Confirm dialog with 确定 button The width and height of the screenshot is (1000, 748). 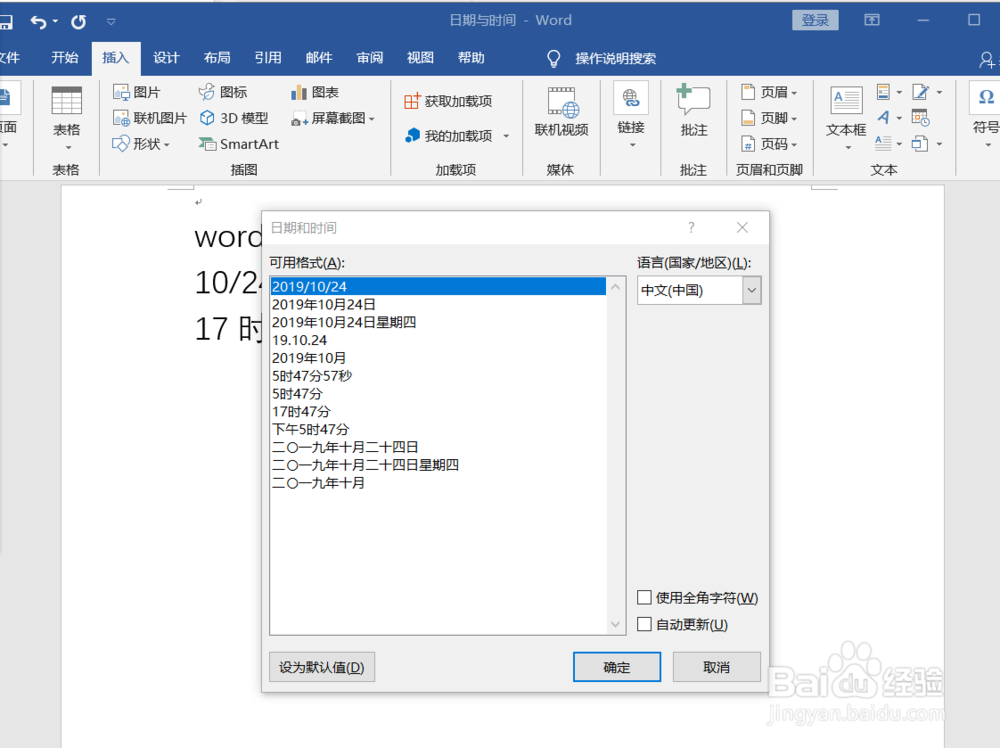(616, 667)
